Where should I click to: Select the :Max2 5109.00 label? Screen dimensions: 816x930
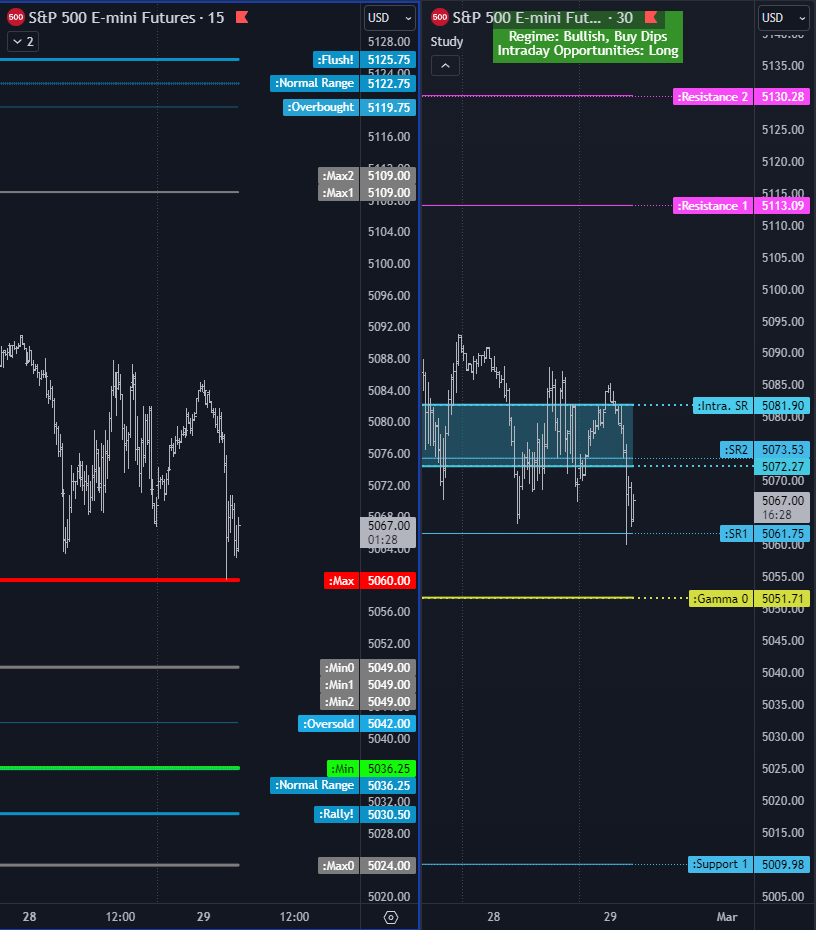pos(366,176)
